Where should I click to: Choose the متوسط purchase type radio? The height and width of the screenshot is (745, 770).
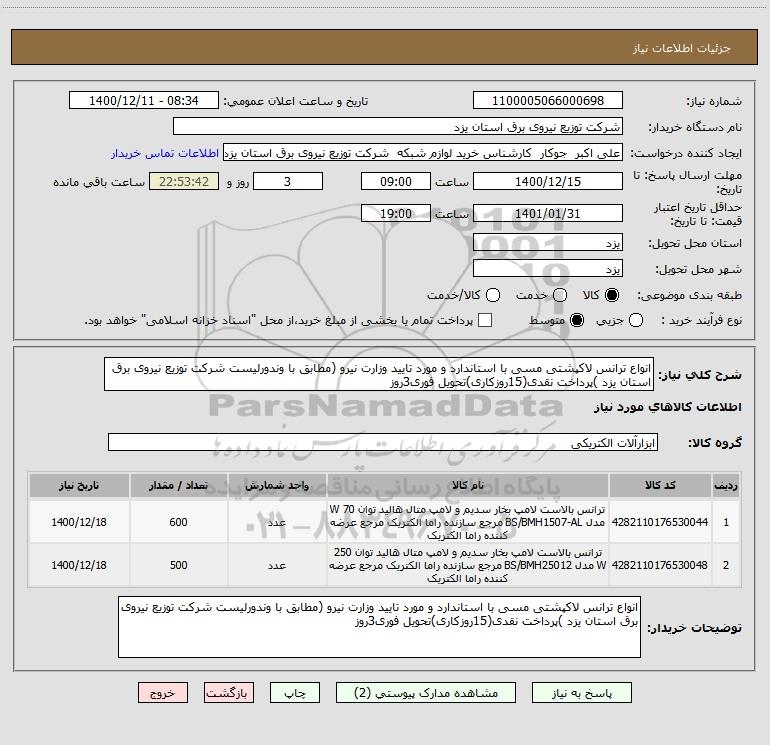click(577, 320)
